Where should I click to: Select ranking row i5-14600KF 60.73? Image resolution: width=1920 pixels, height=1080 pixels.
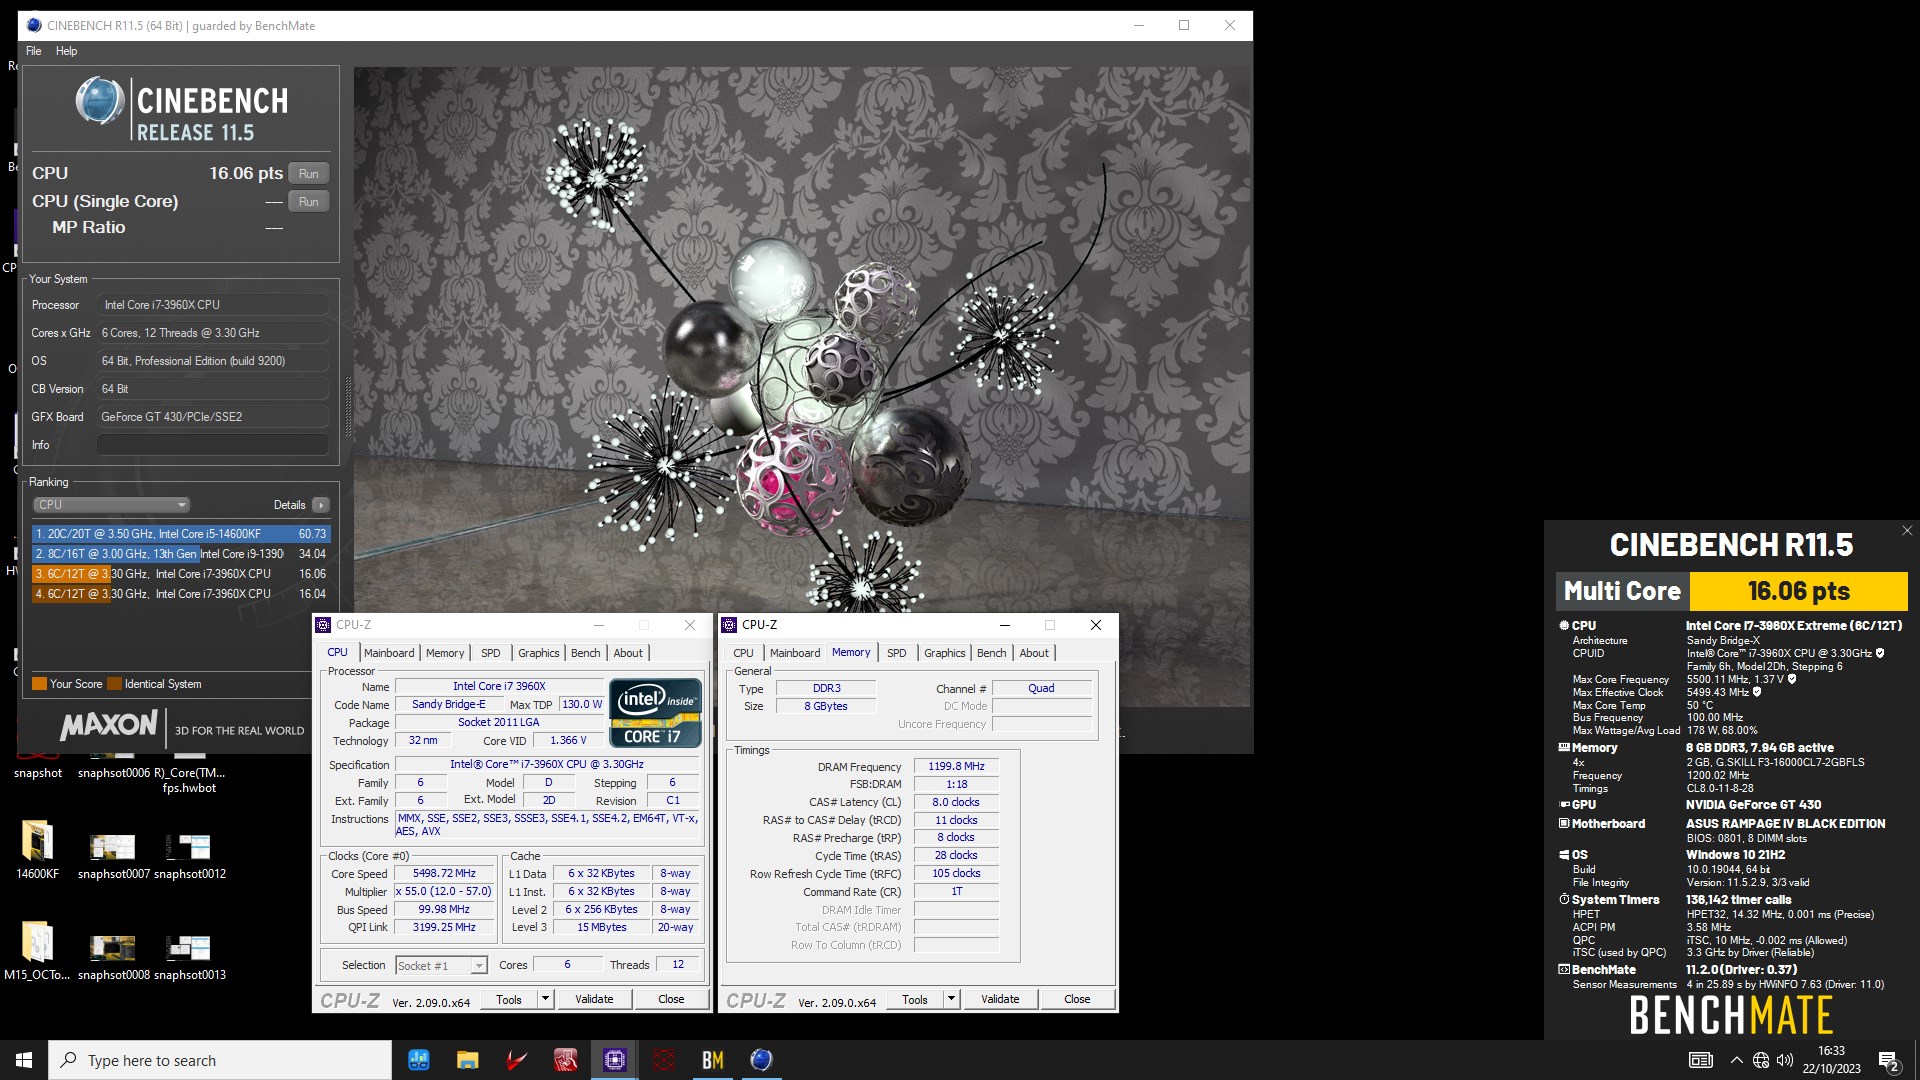coord(181,534)
